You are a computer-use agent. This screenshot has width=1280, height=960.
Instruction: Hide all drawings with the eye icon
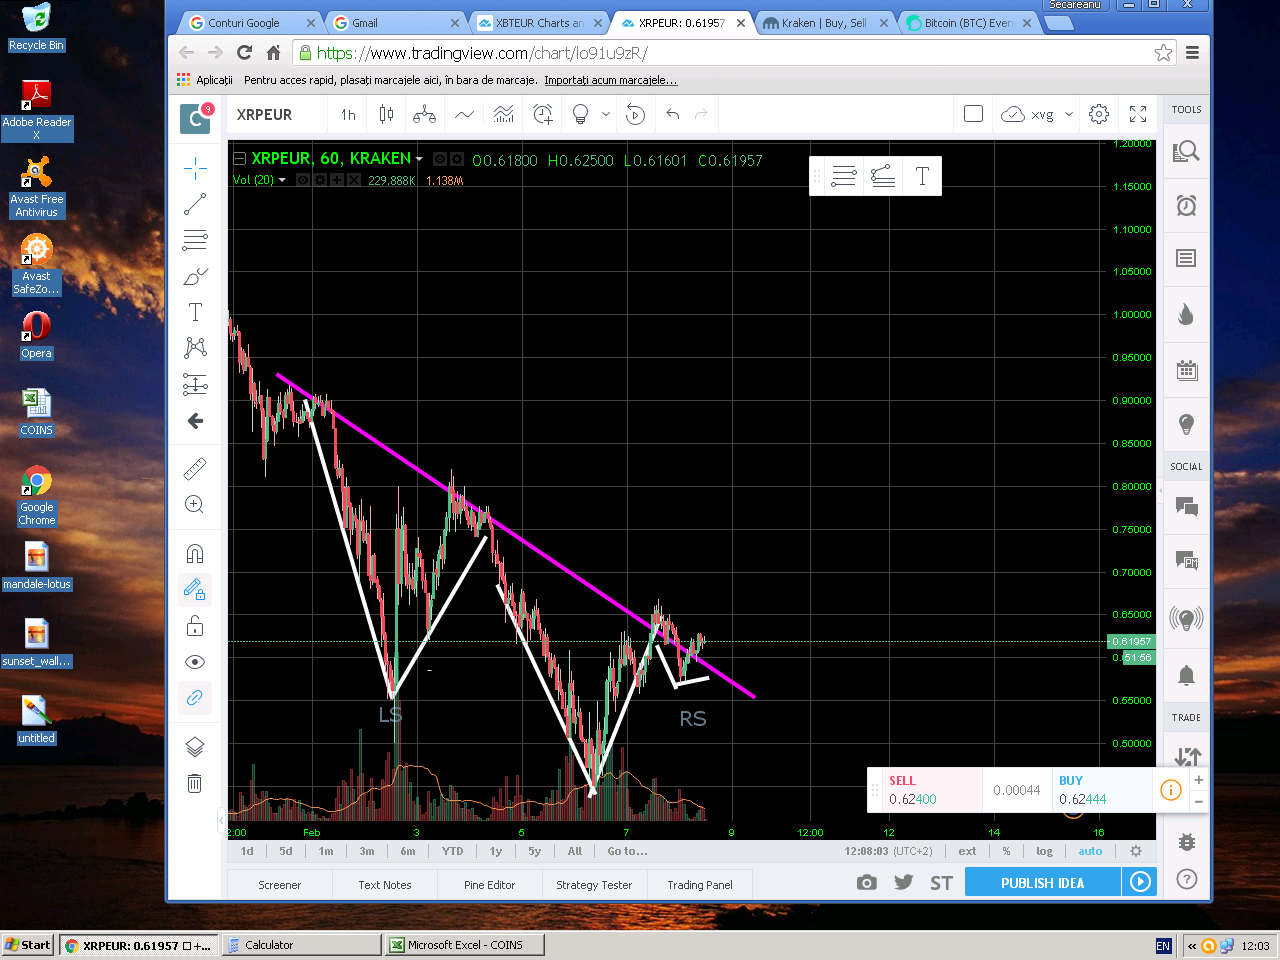[195, 662]
